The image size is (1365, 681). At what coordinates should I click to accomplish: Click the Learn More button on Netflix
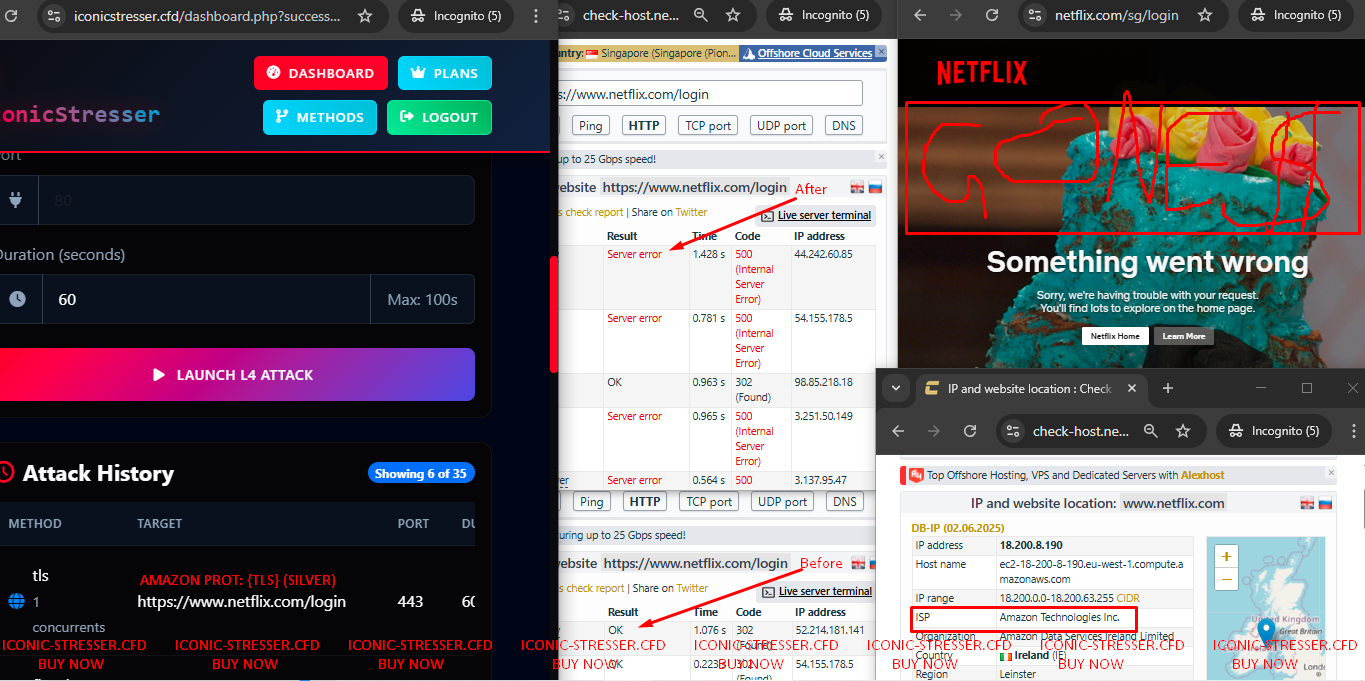click(1184, 336)
